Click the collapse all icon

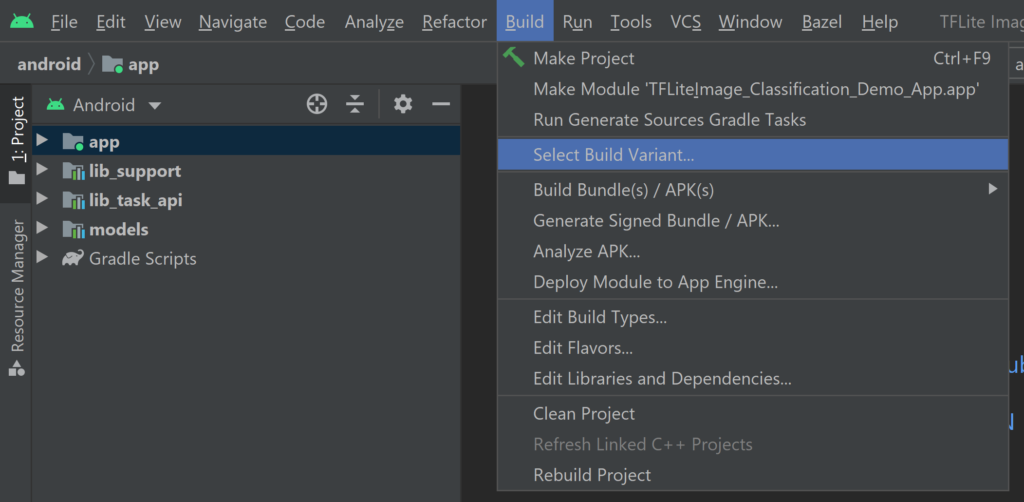[355, 104]
